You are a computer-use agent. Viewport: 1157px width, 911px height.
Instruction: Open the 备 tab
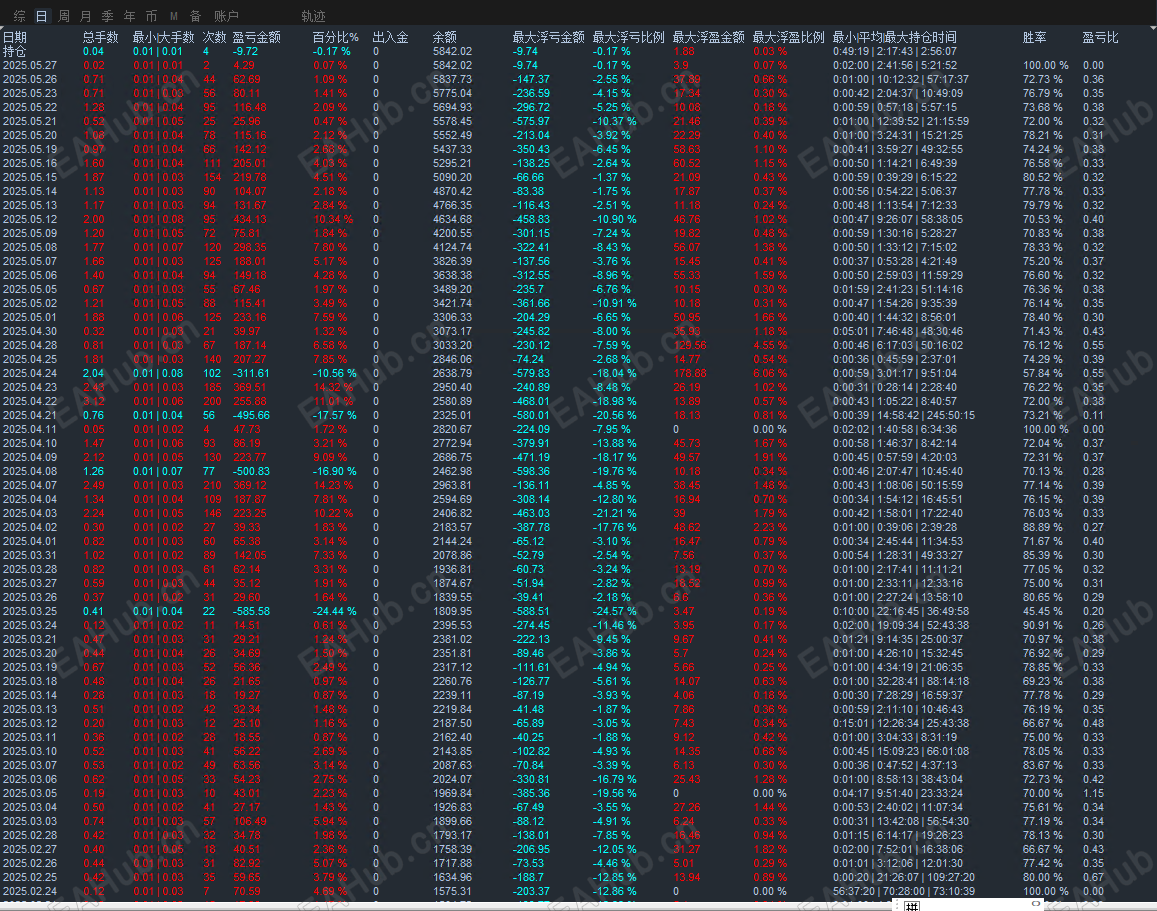click(x=196, y=15)
